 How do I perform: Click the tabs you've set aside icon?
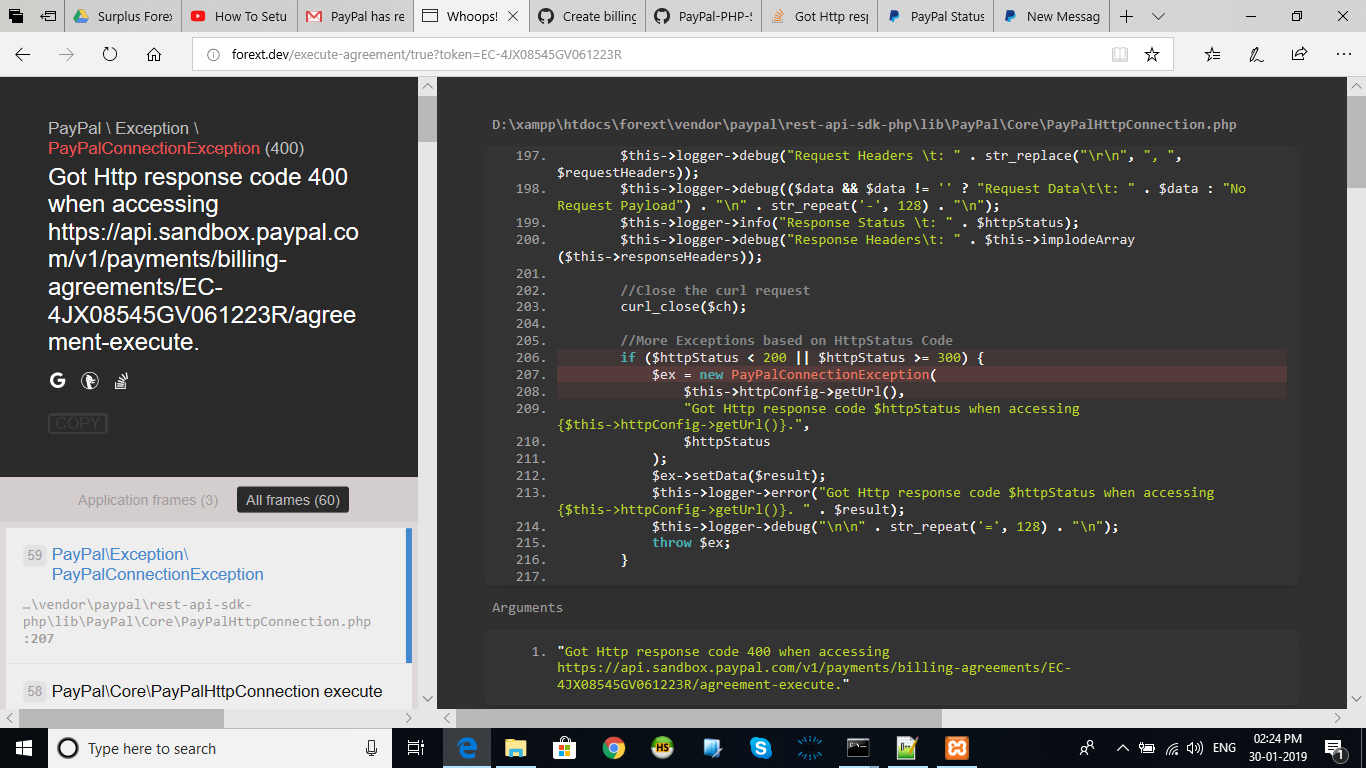pyautogui.click(x=16, y=16)
